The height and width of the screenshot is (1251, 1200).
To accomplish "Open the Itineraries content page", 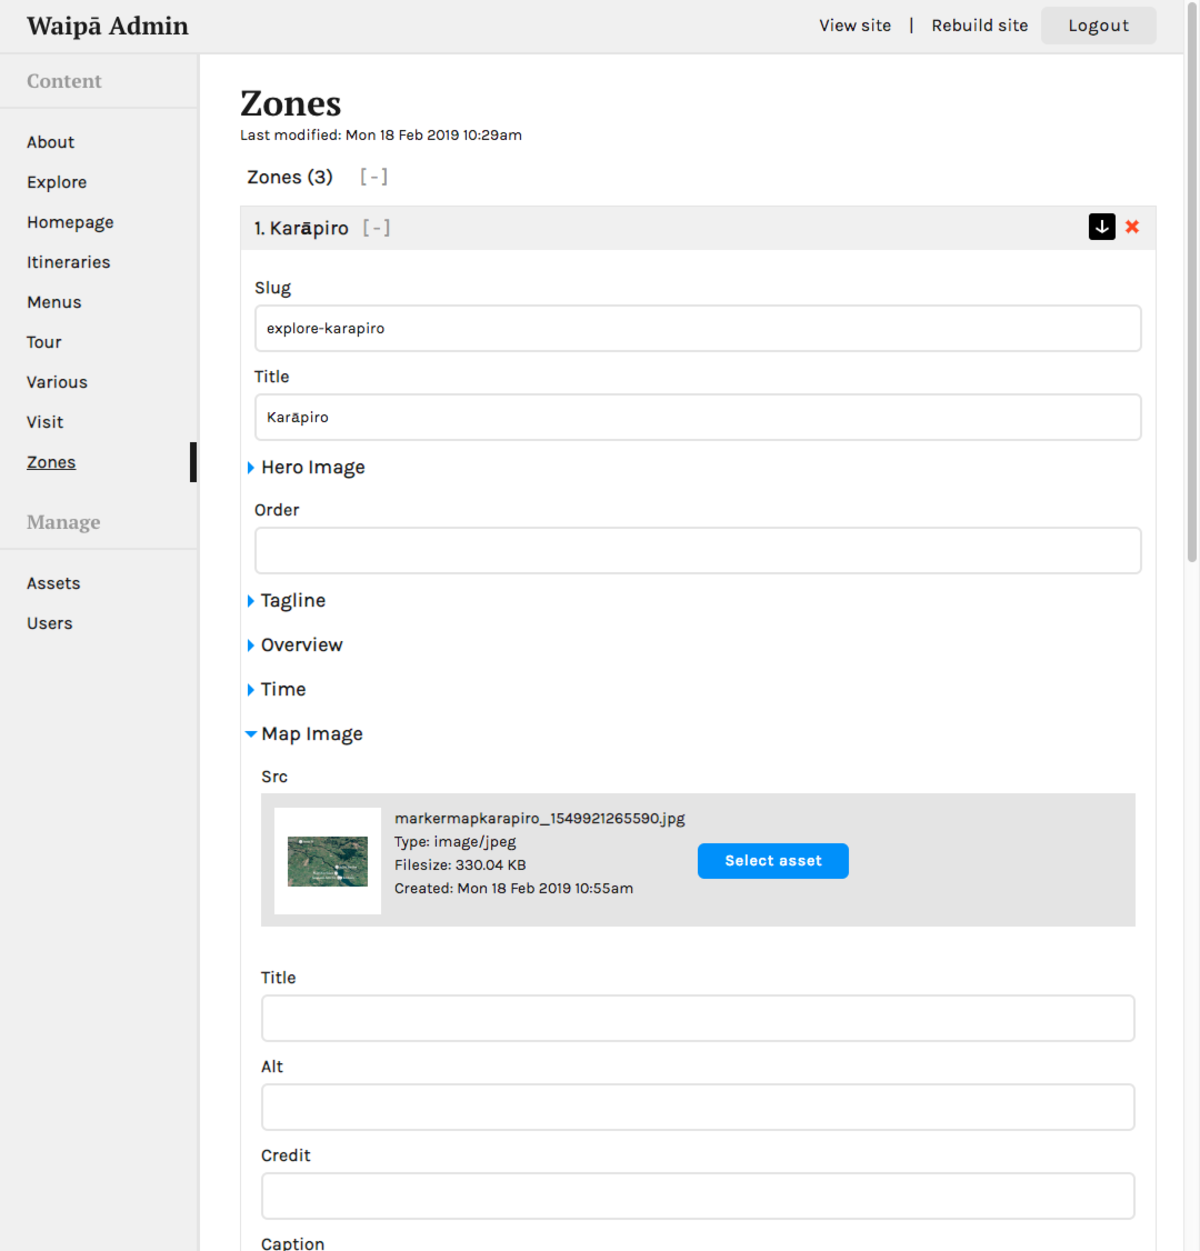I will 68,262.
